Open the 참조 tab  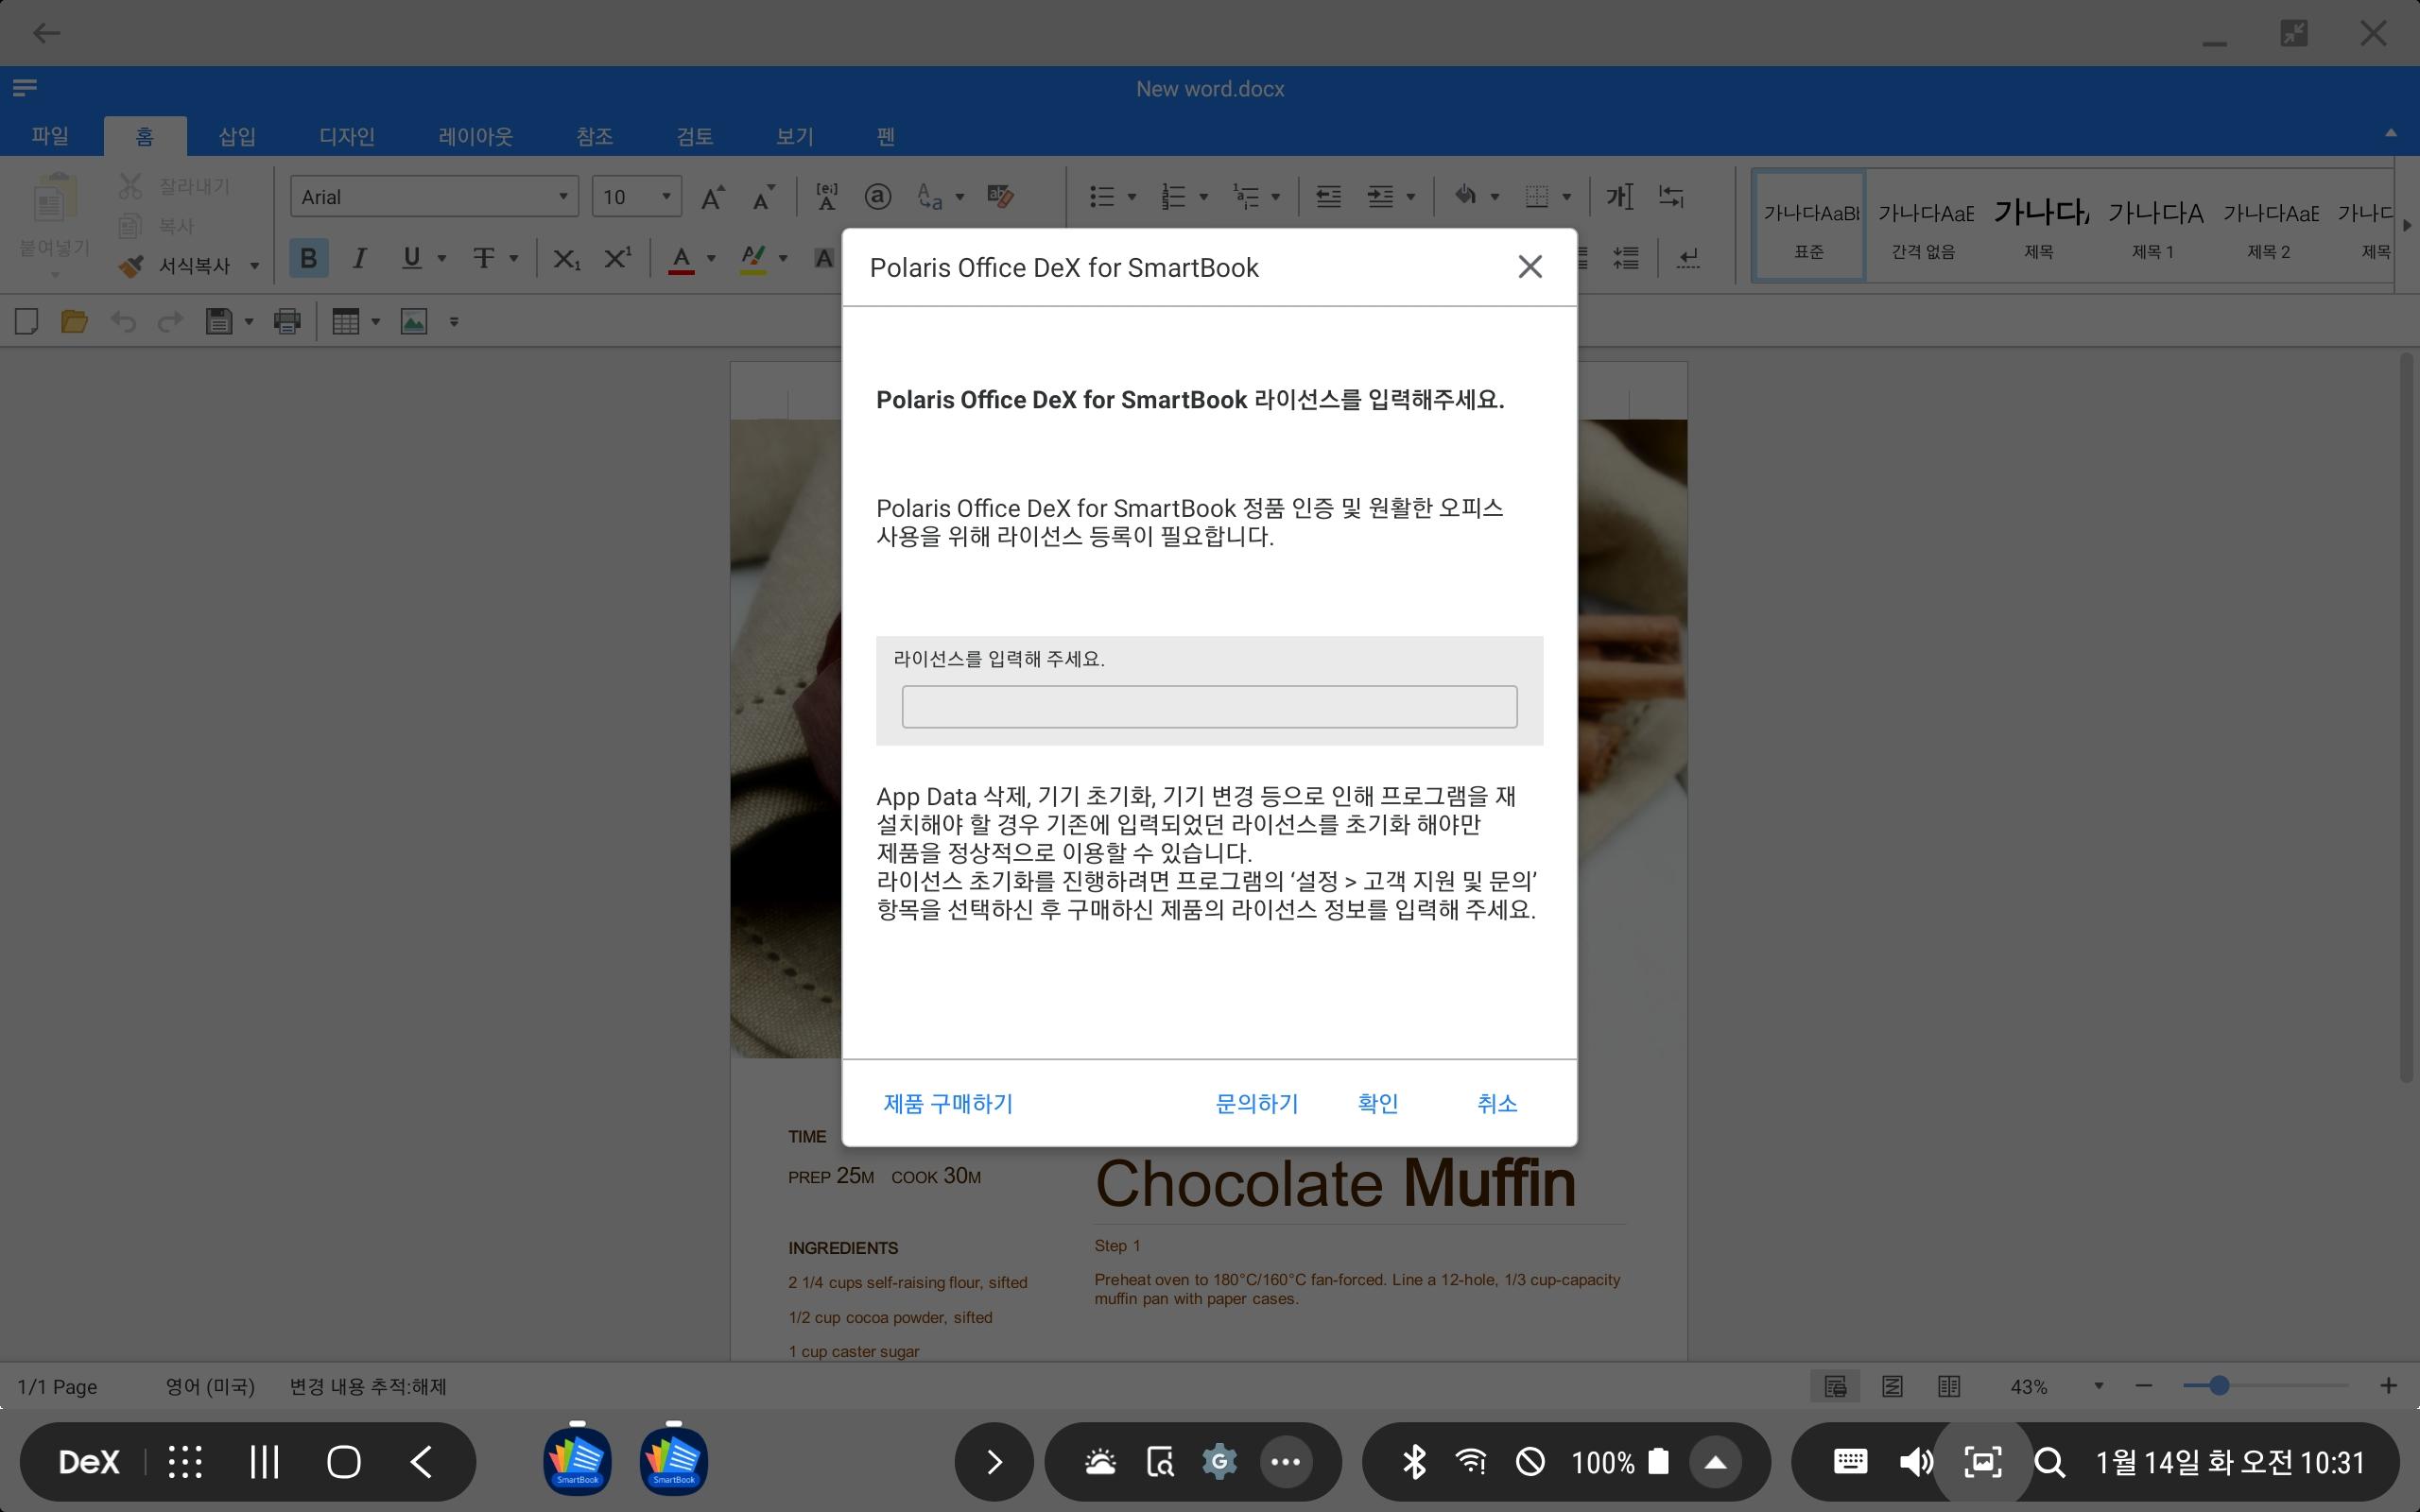(x=594, y=136)
